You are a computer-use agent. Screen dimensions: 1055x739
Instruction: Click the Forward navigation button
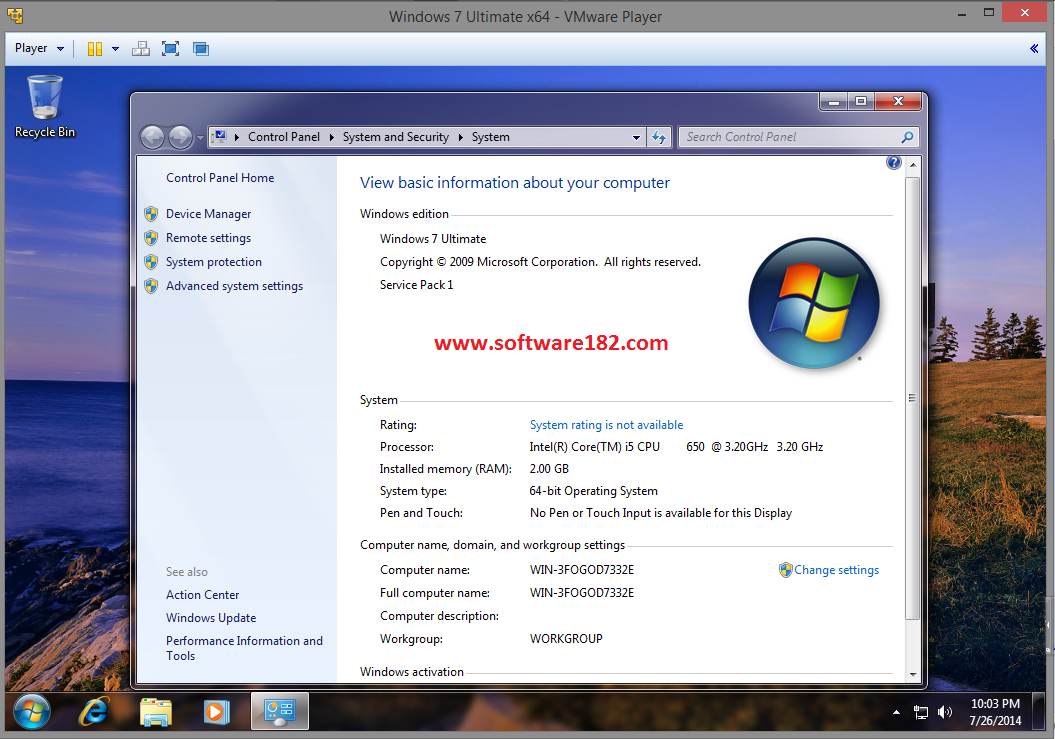[180, 137]
